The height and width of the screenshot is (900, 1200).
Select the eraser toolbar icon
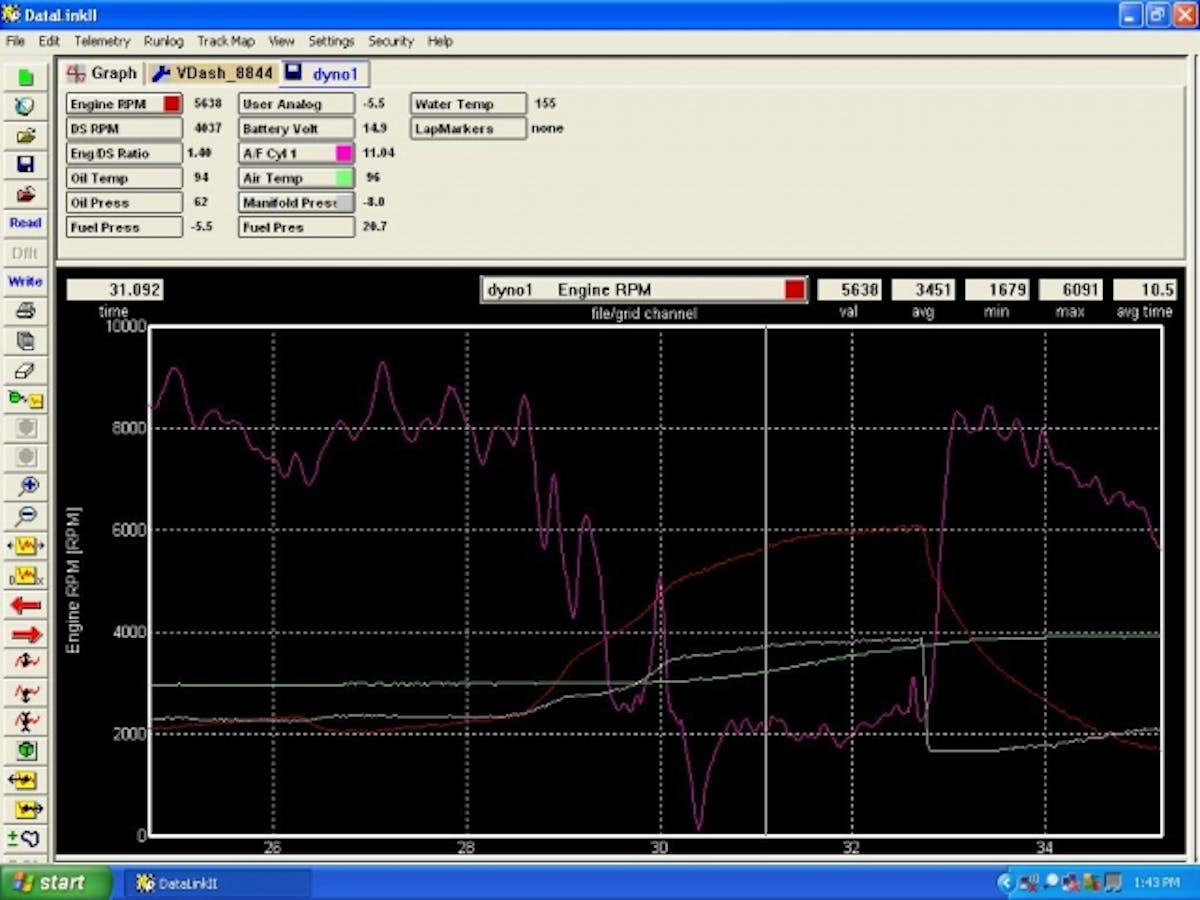pyautogui.click(x=23, y=369)
